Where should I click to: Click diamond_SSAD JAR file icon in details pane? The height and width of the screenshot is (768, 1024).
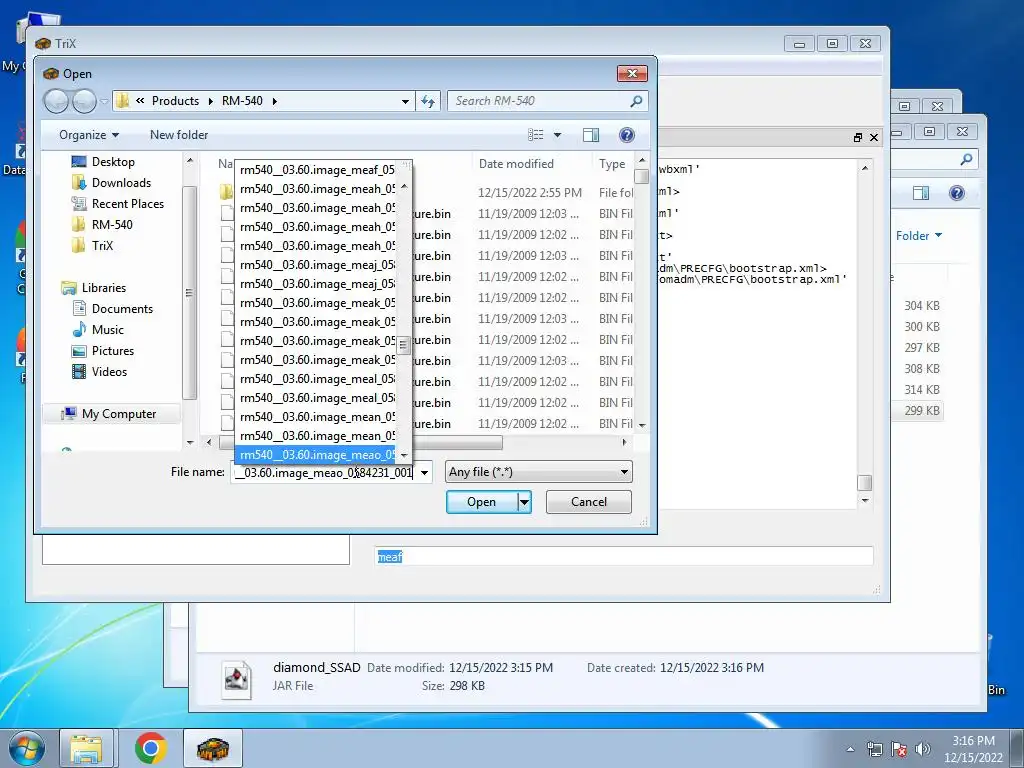point(236,680)
